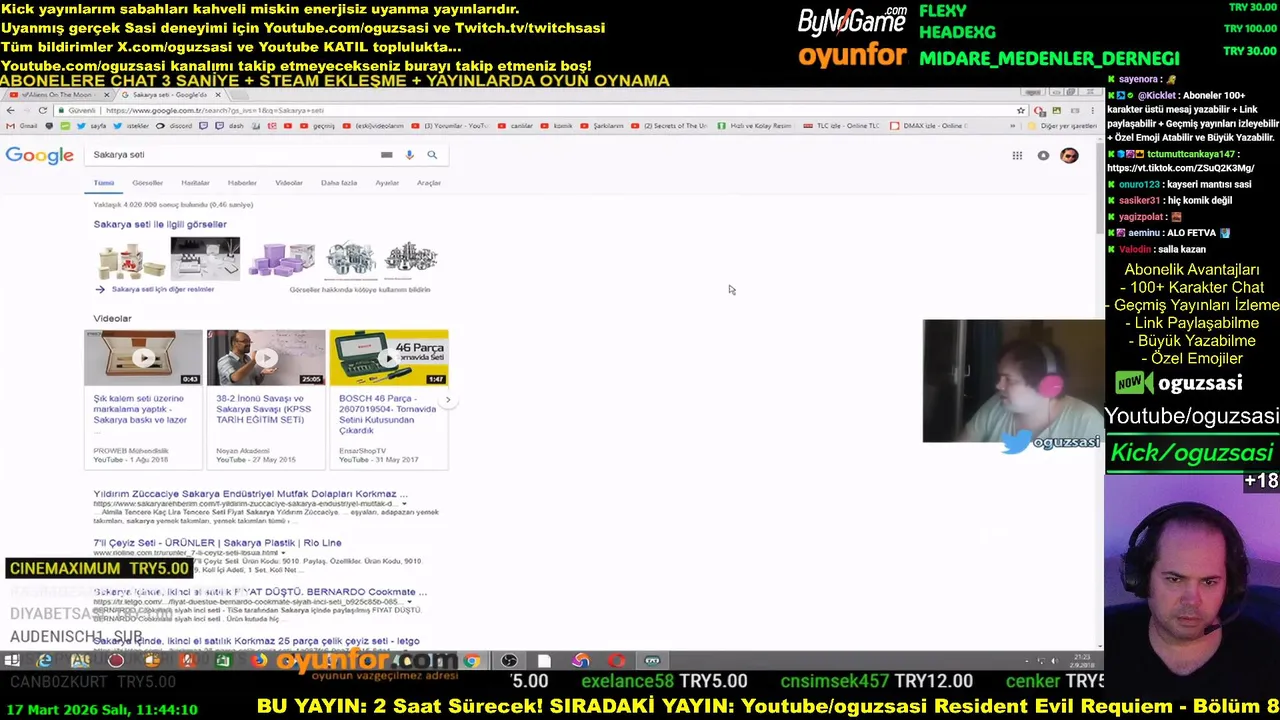The image size is (1280, 720).
Task: Click the browser back arrow
Action: [x=10, y=110]
